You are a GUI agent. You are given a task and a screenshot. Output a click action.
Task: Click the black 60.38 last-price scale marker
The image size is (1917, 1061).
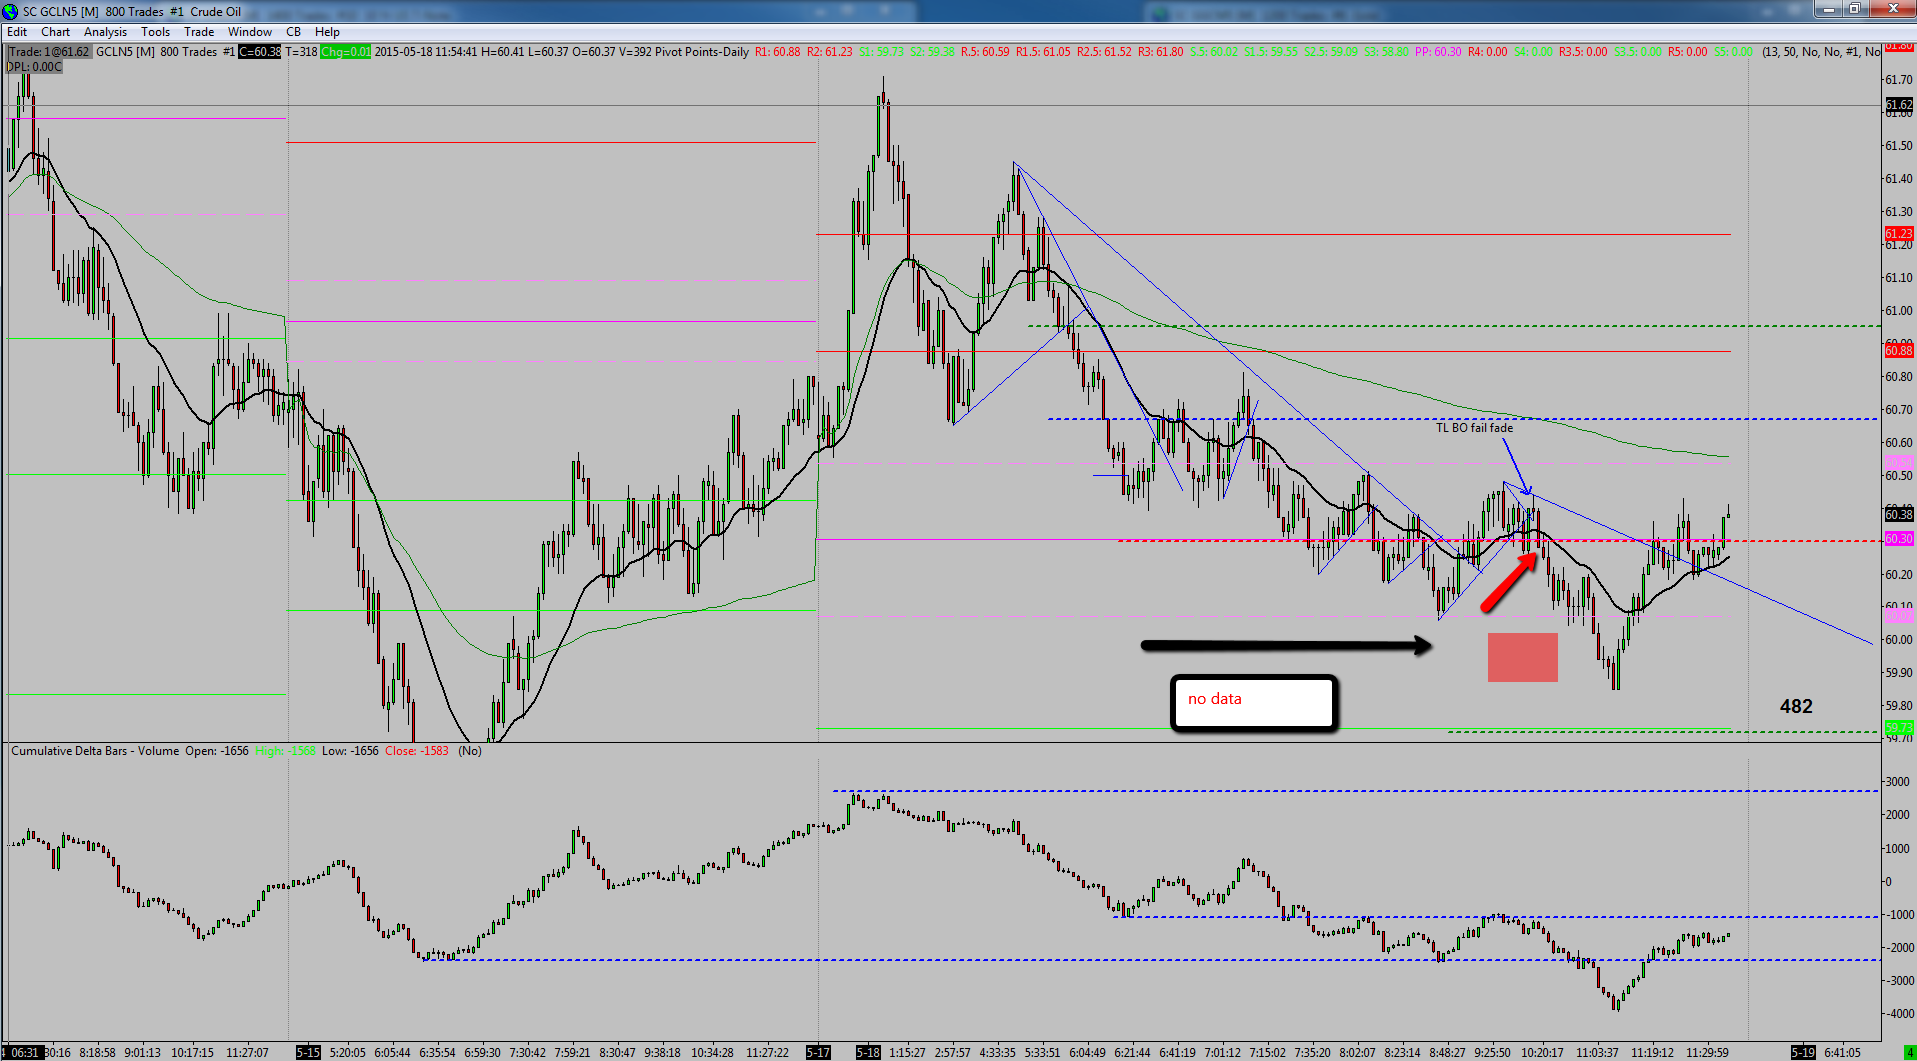(1899, 514)
